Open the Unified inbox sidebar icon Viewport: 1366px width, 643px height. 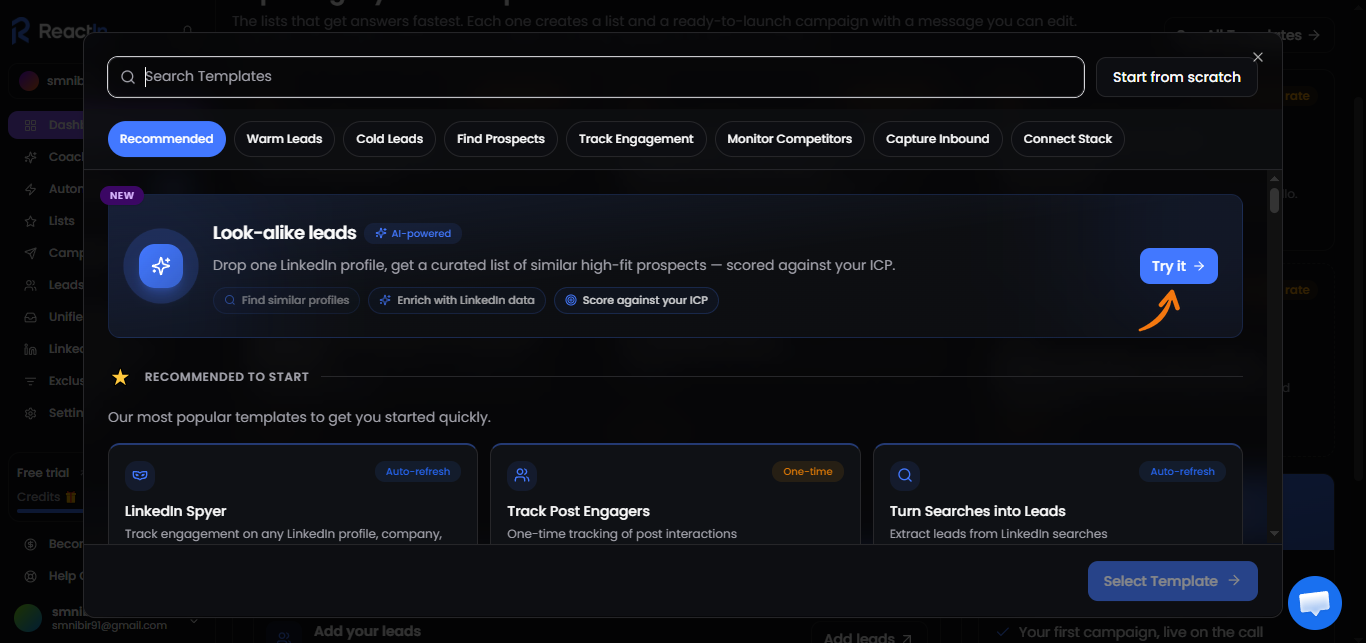click(29, 317)
